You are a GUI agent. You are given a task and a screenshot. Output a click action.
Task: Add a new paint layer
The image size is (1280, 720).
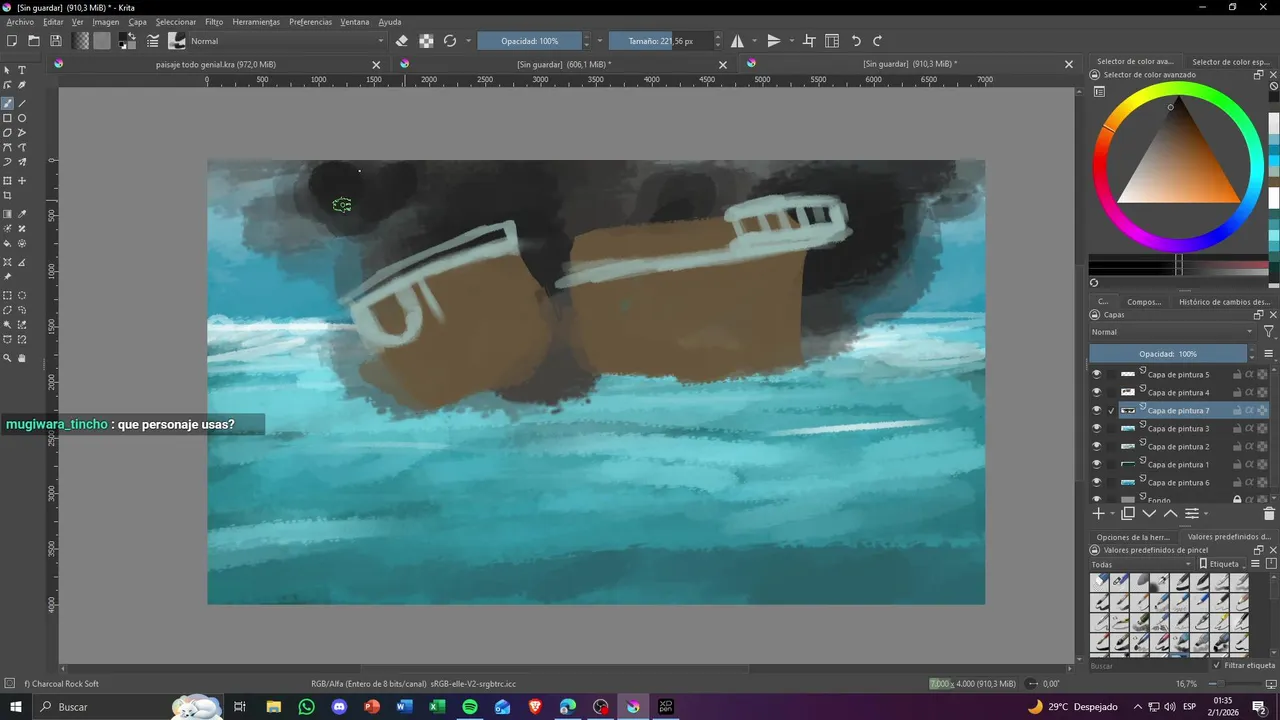[x=1098, y=513]
